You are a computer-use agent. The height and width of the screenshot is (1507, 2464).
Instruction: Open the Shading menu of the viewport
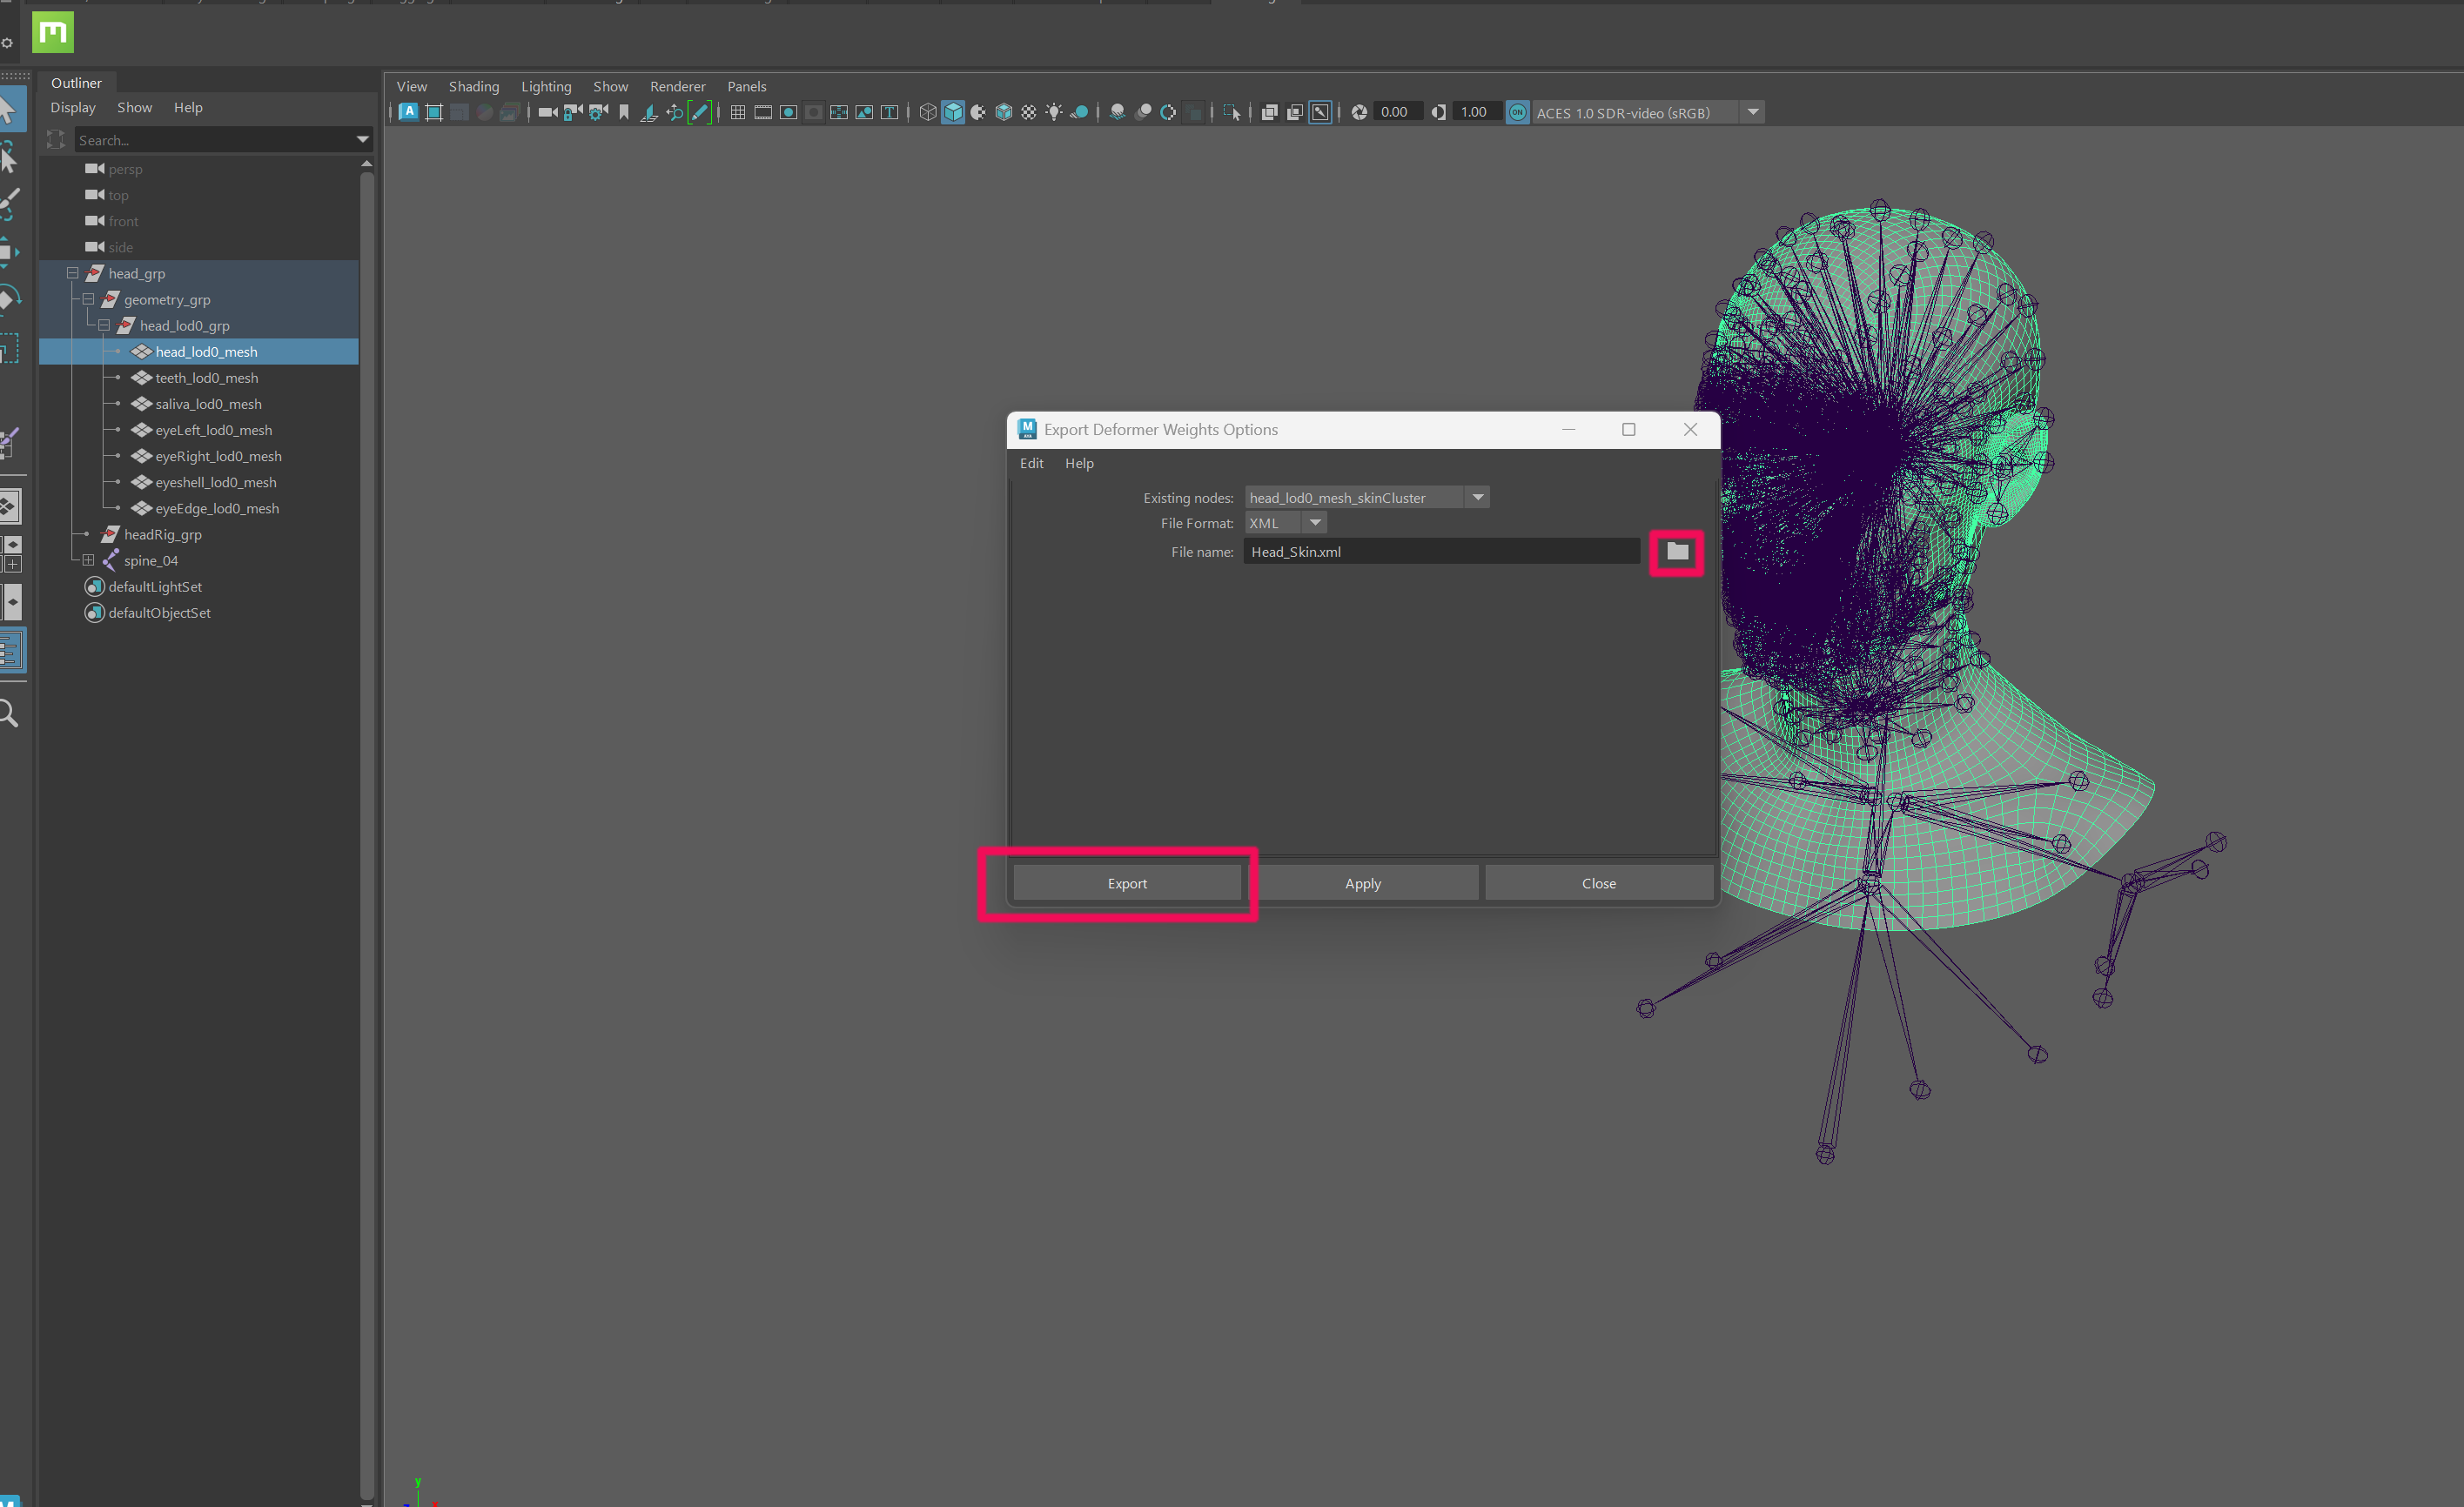474,87
